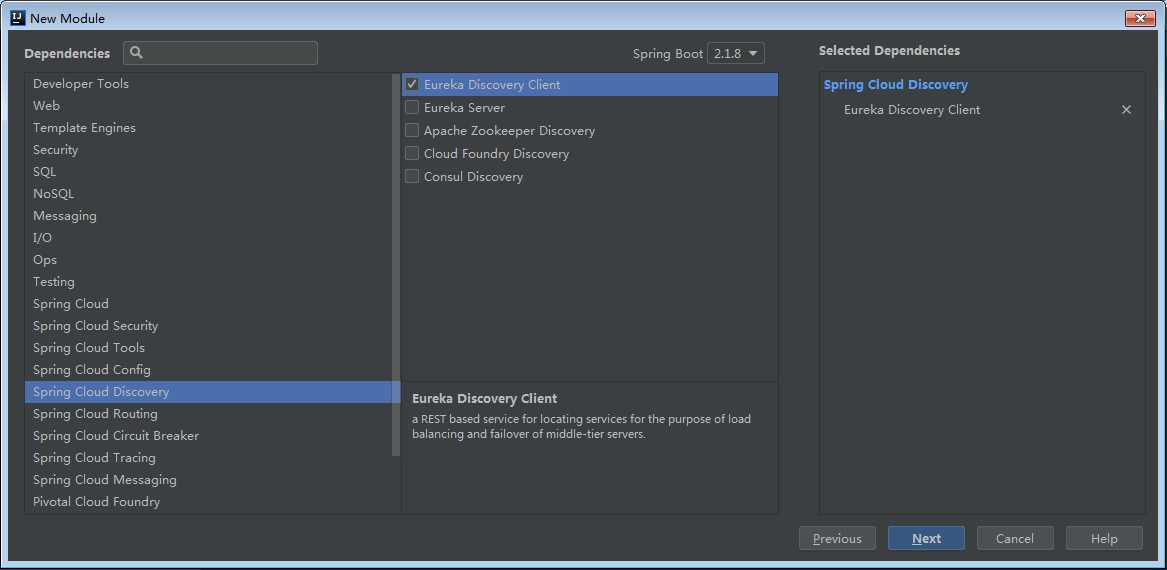
Task: Enable the Eureka Server checkbox
Action: coord(412,107)
